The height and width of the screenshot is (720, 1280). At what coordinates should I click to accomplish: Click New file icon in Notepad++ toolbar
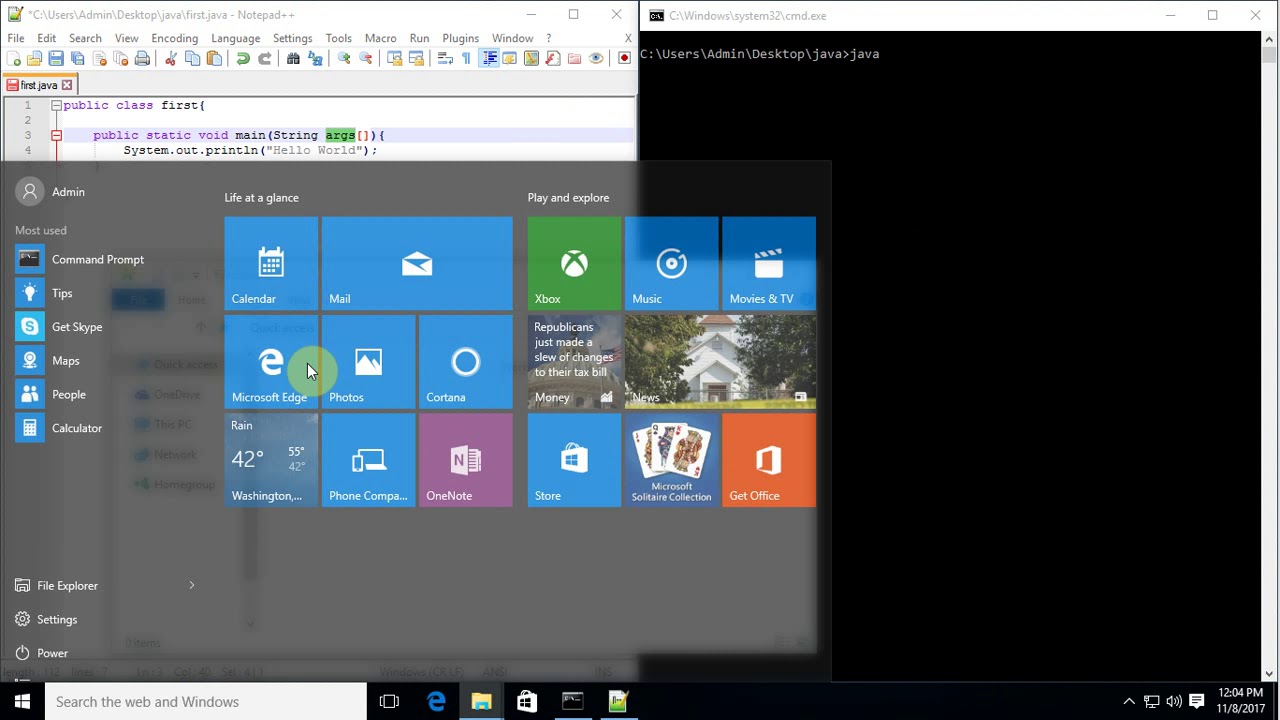pyautogui.click(x=14, y=59)
